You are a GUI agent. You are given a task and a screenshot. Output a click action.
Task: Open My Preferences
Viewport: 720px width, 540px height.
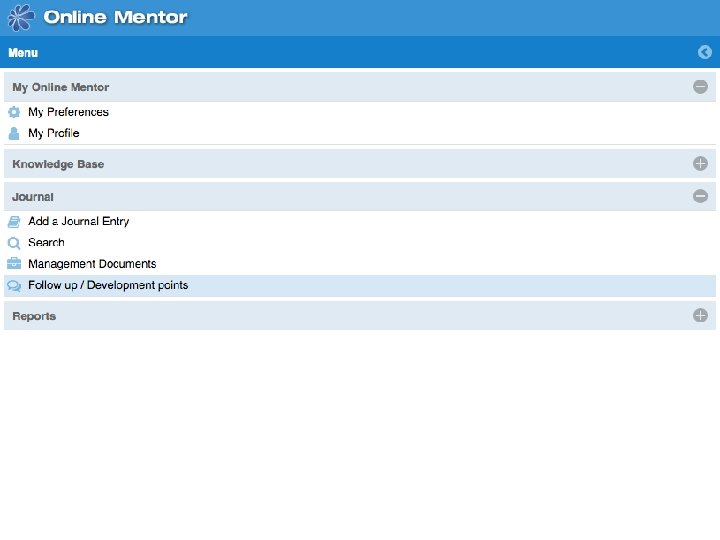pyautogui.click(x=68, y=112)
